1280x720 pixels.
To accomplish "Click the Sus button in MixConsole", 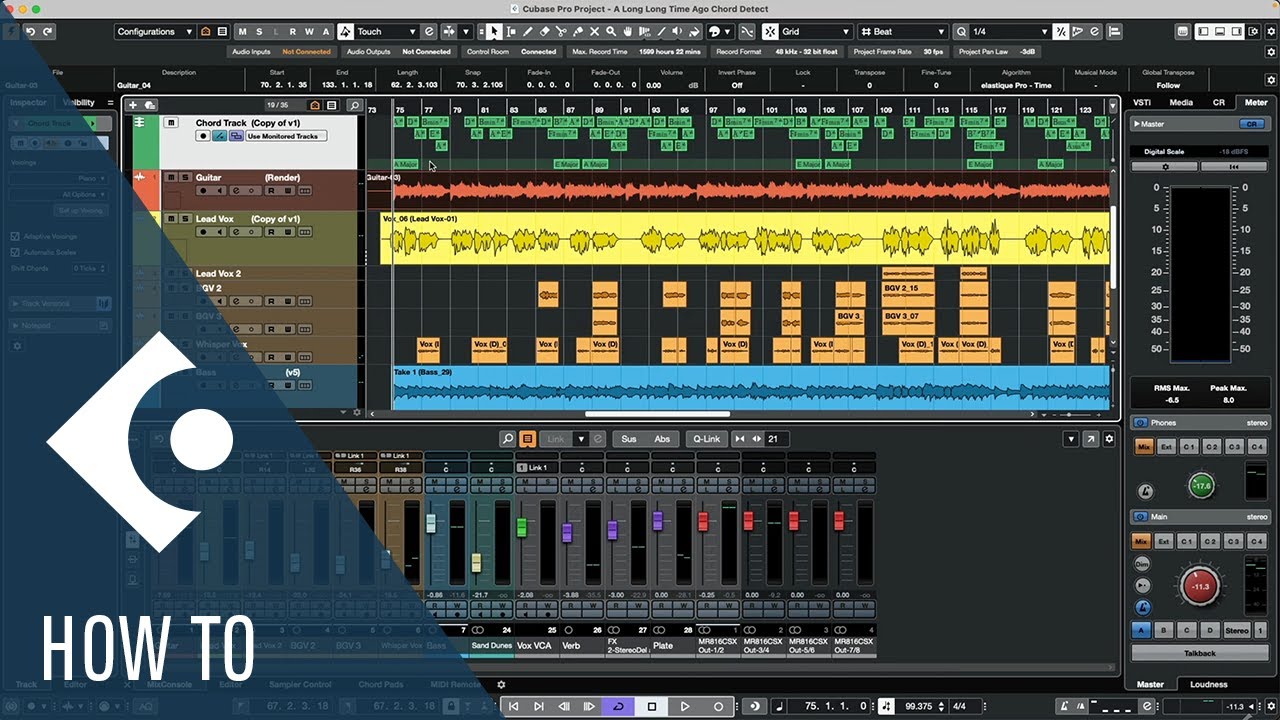I will pos(628,439).
